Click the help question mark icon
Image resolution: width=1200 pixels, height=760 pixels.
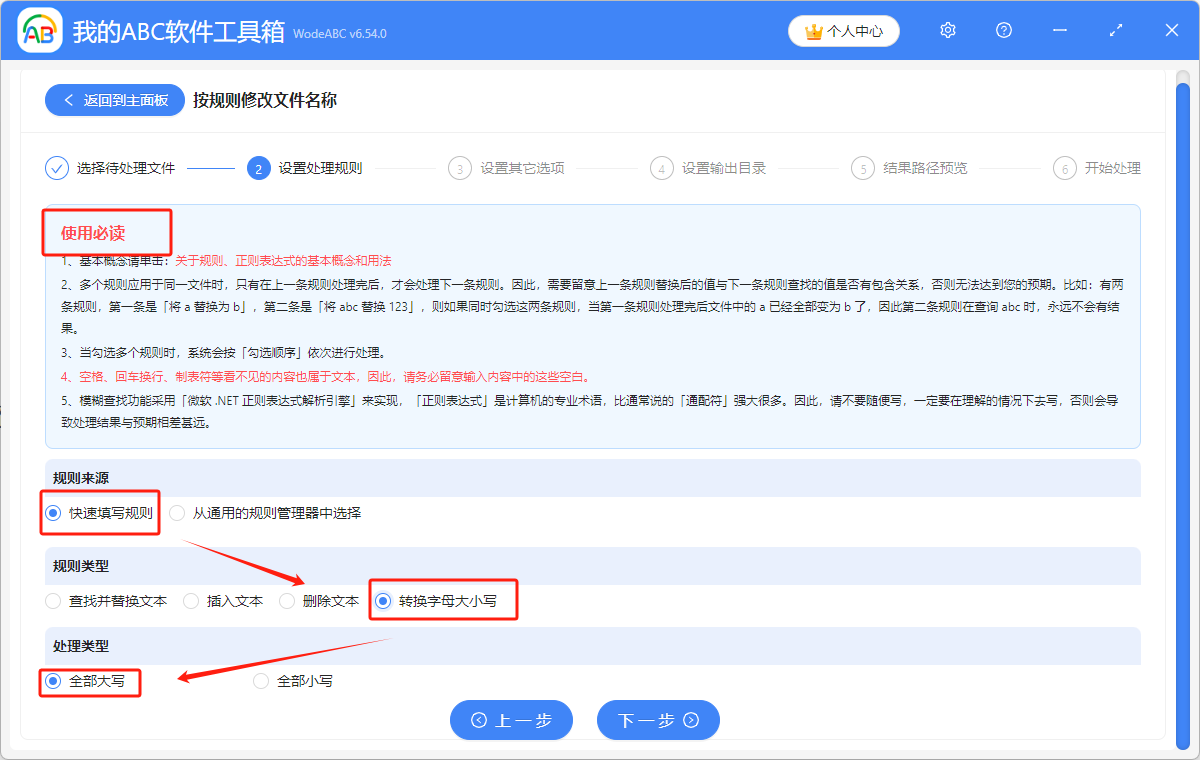point(1003,30)
